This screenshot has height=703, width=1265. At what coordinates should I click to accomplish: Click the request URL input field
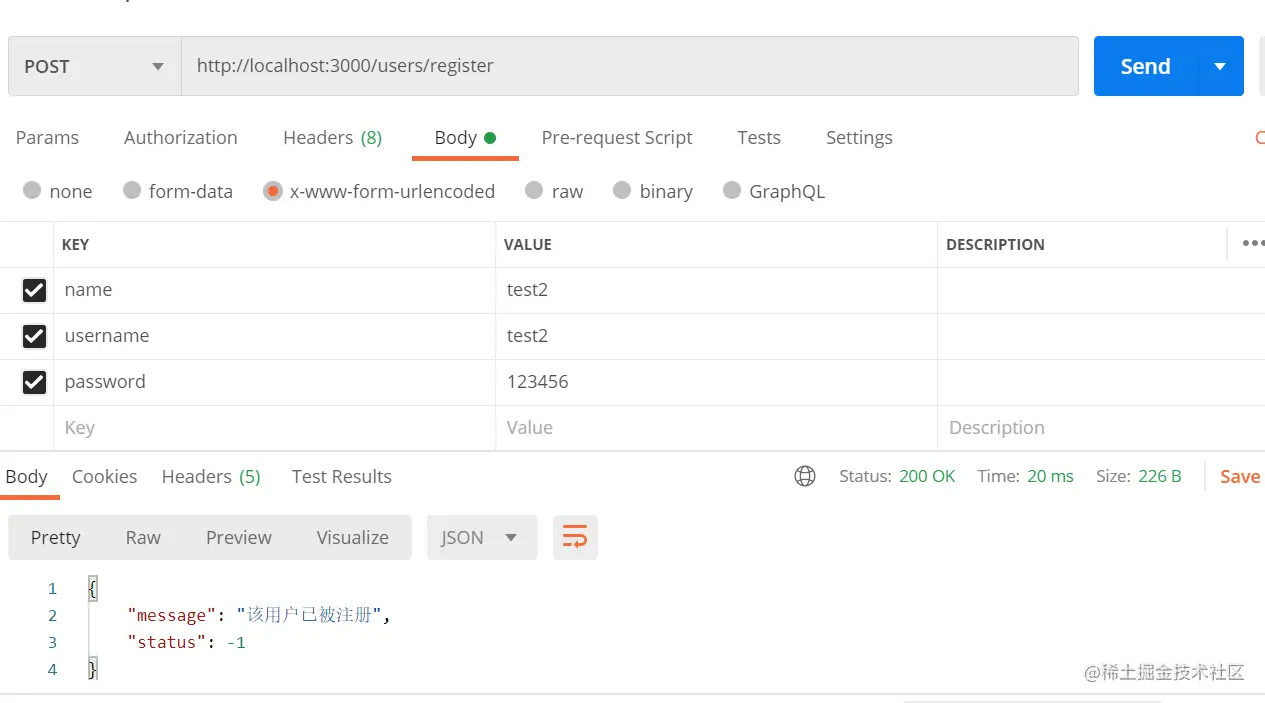click(x=630, y=66)
